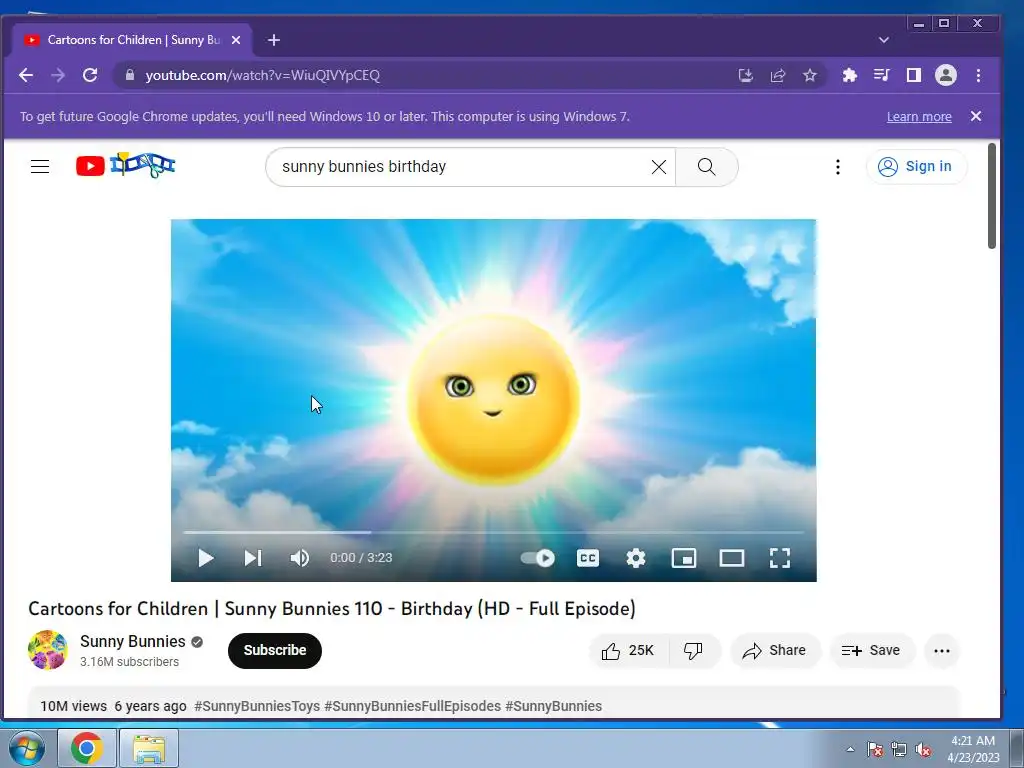
Task: Like the video with 25K likes
Action: tap(628, 650)
